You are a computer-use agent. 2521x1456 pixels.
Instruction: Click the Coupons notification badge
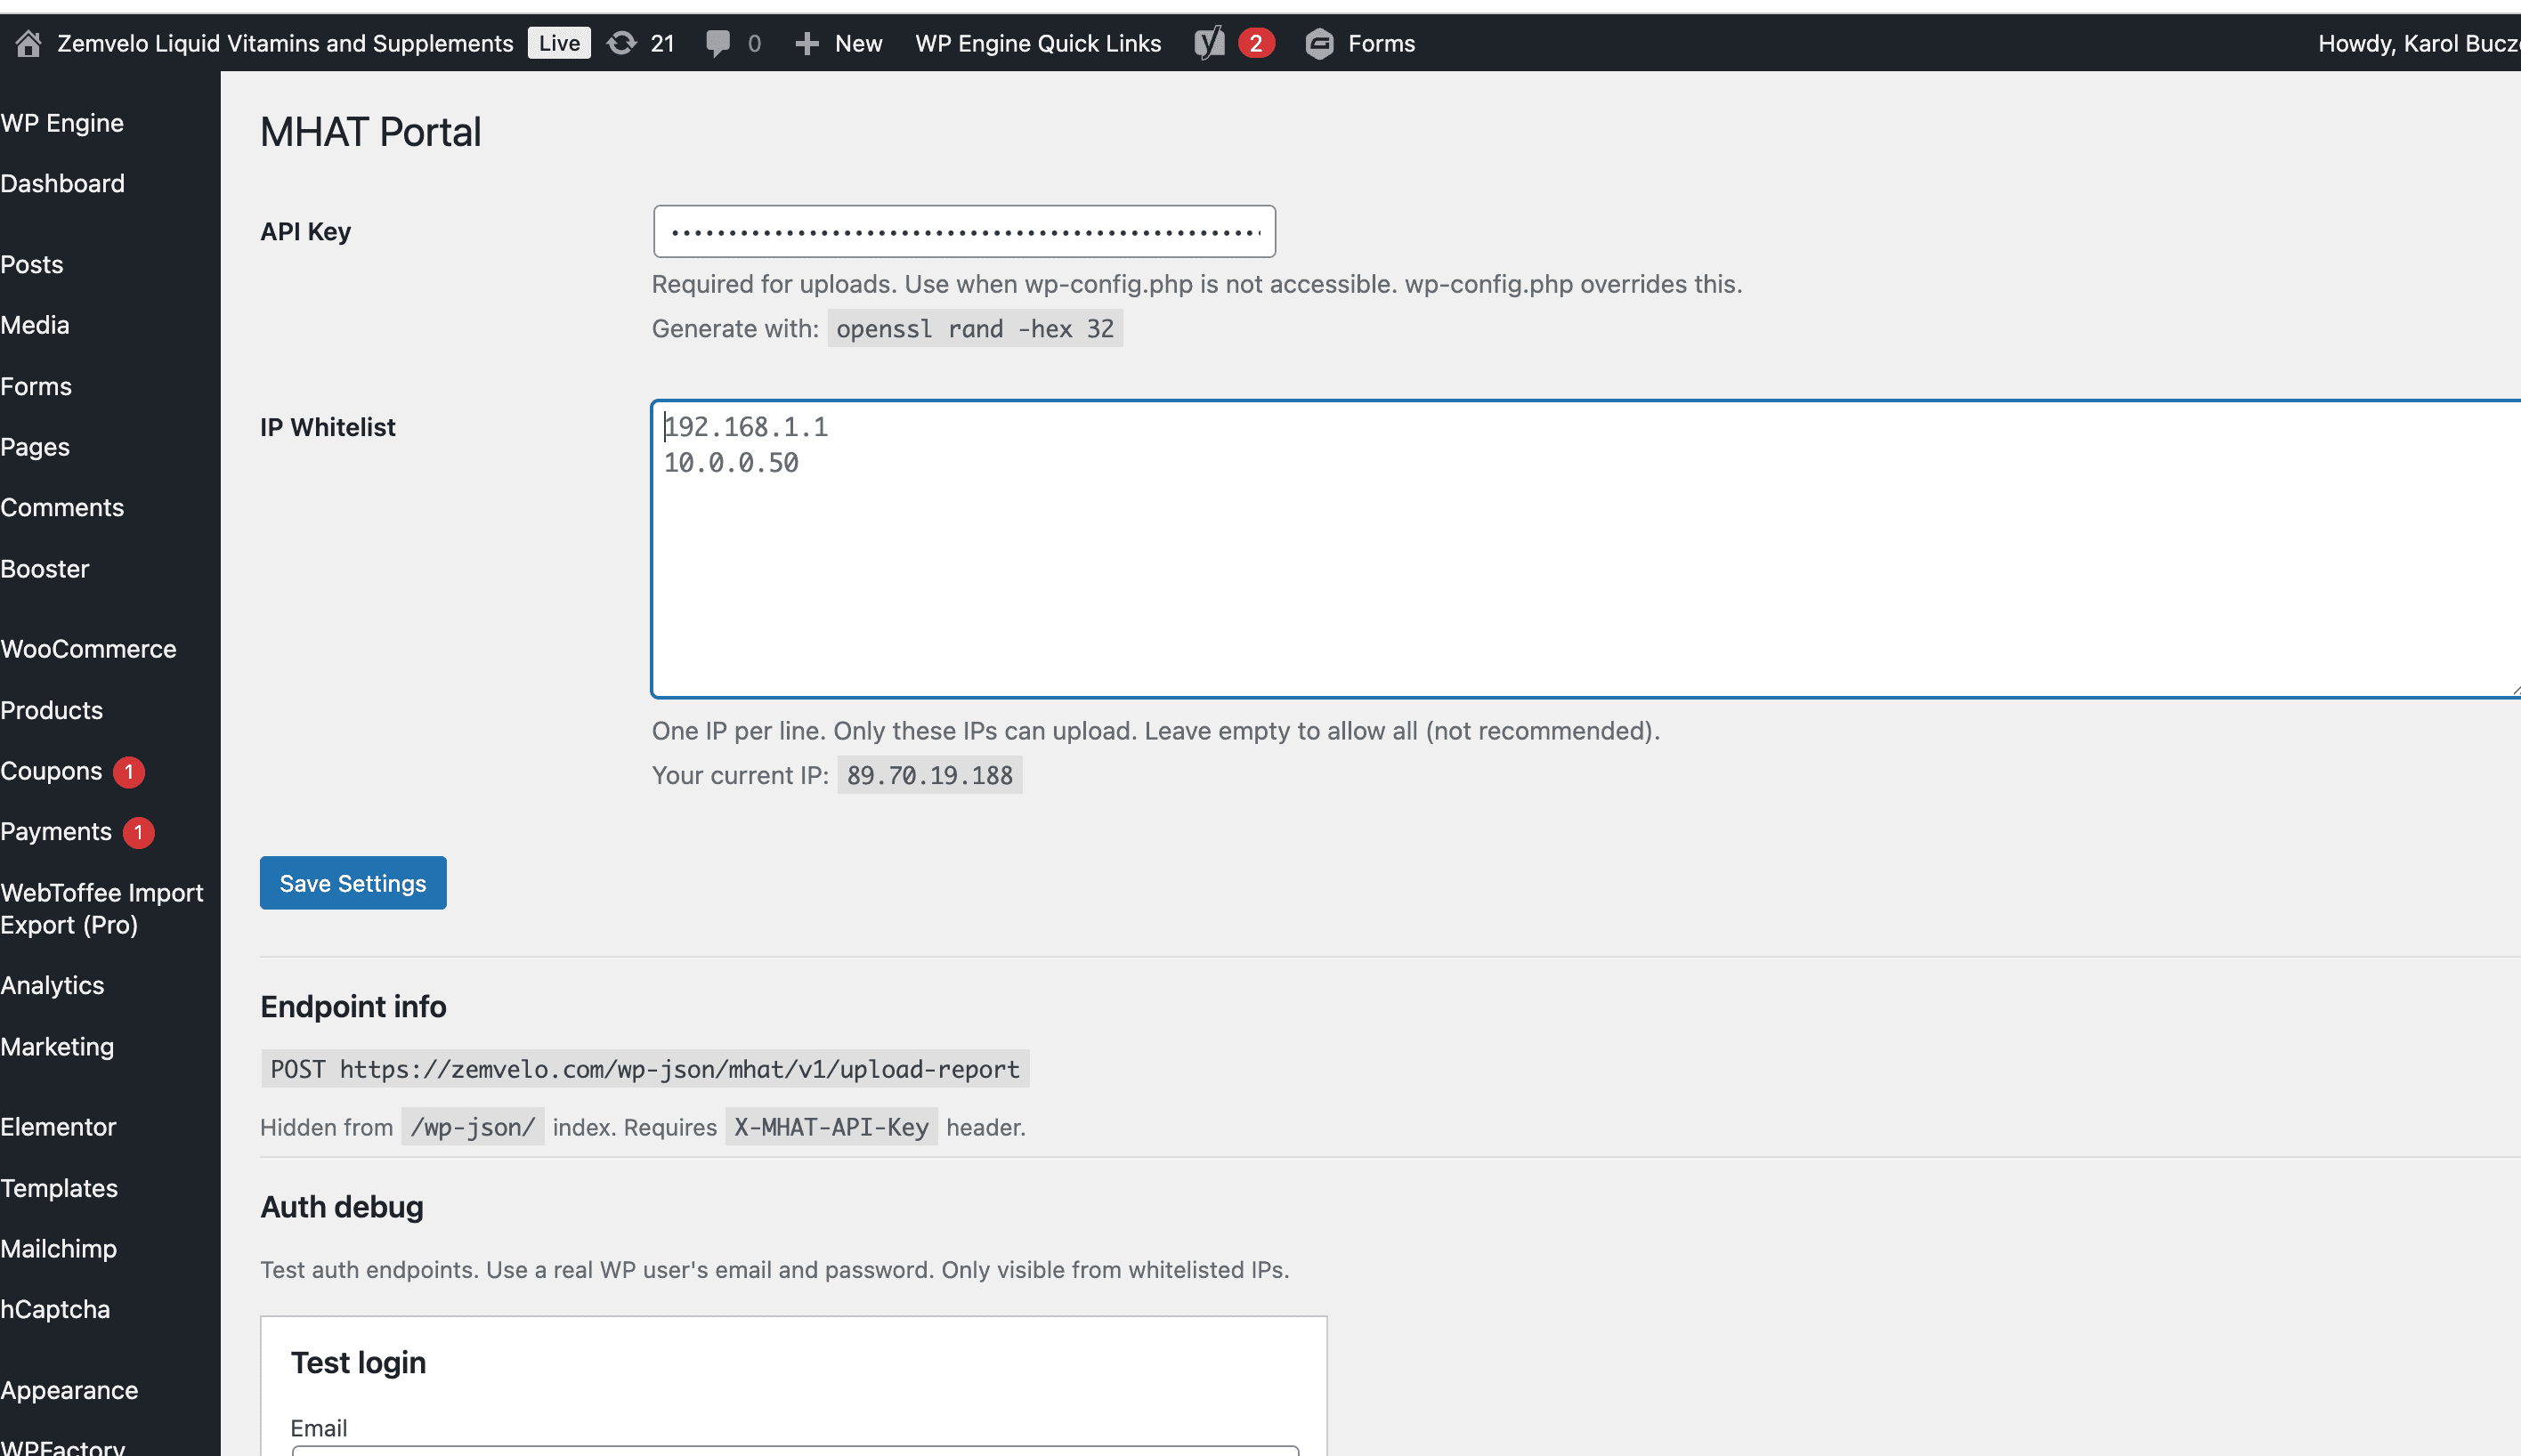[x=129, y=771]
